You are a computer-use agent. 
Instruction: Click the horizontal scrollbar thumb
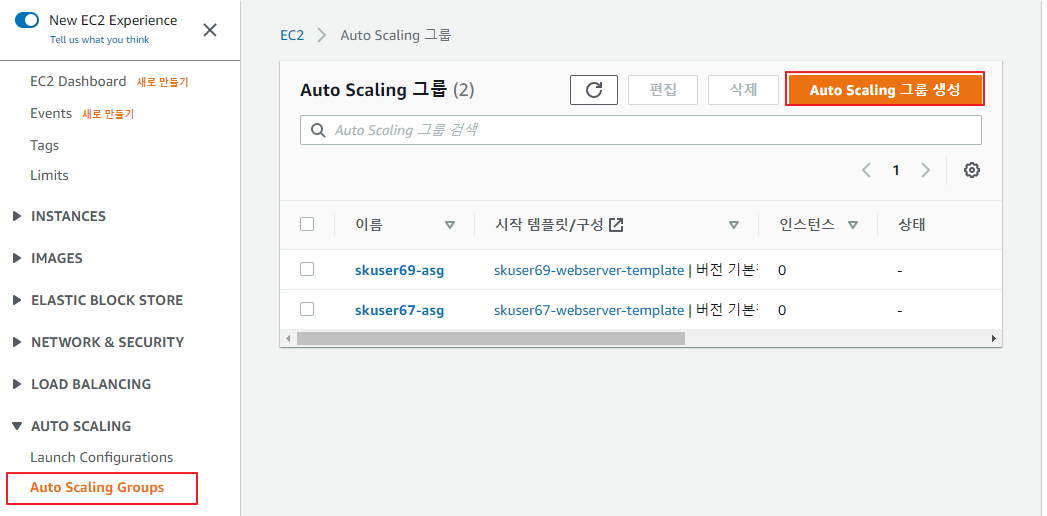click(491, 338)
